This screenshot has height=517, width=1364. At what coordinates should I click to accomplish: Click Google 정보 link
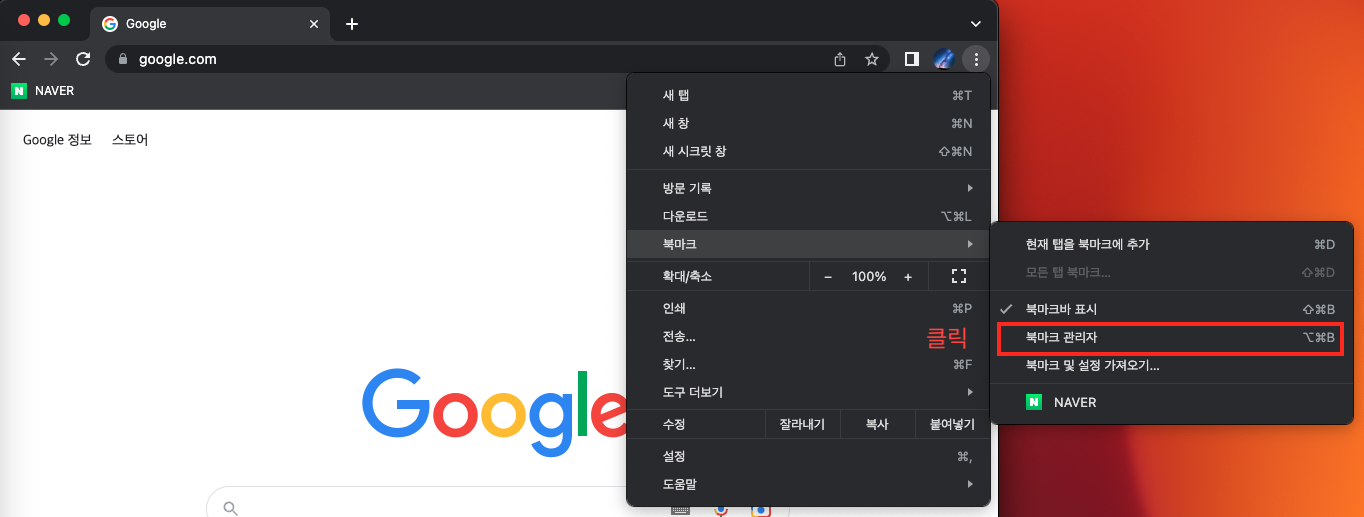click(57, 140)
